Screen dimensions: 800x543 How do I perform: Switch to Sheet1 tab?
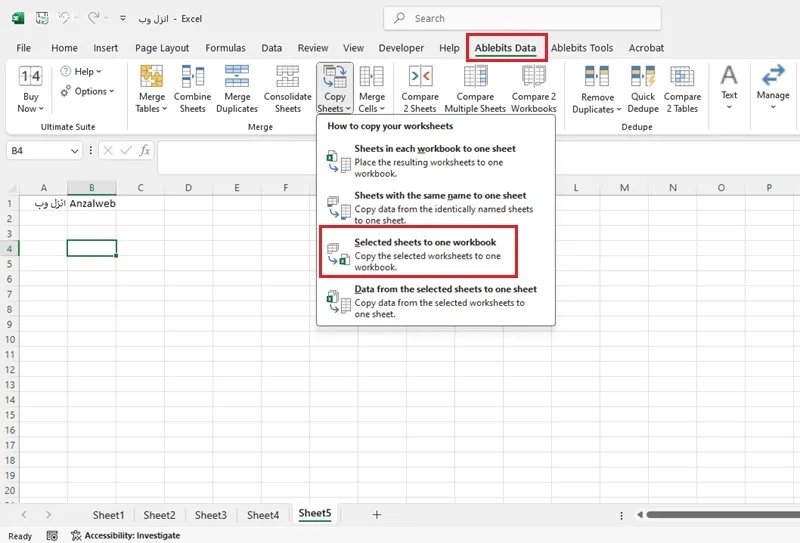pyautogui.click(x=108, y=515)
